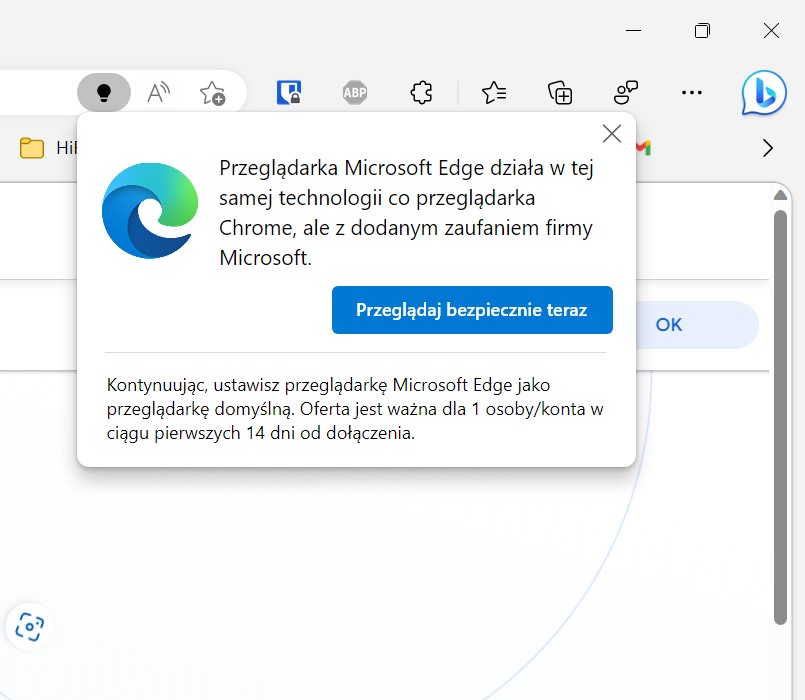Viewport: 805px width, 700px height.
Task: Click the visual search icon in the page corner
Action: [29, 627]
